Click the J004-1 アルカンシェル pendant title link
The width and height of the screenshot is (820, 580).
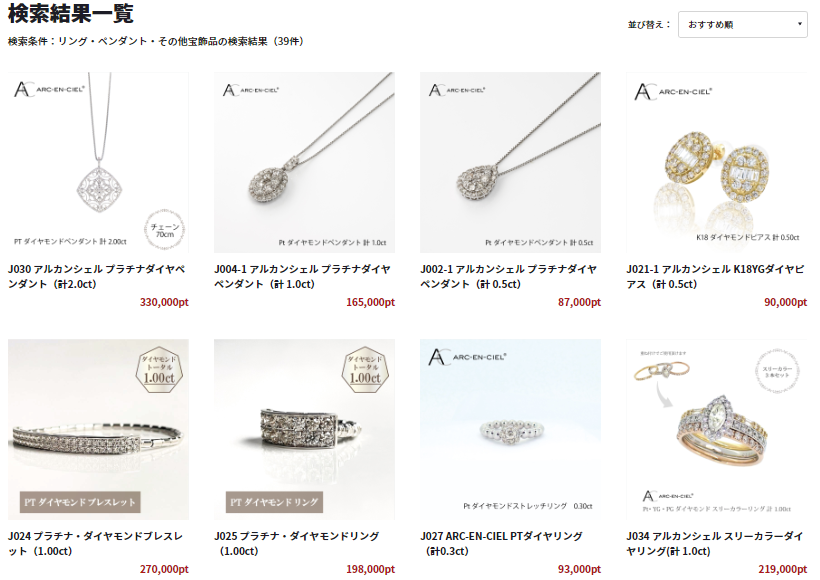click(302, 277)
